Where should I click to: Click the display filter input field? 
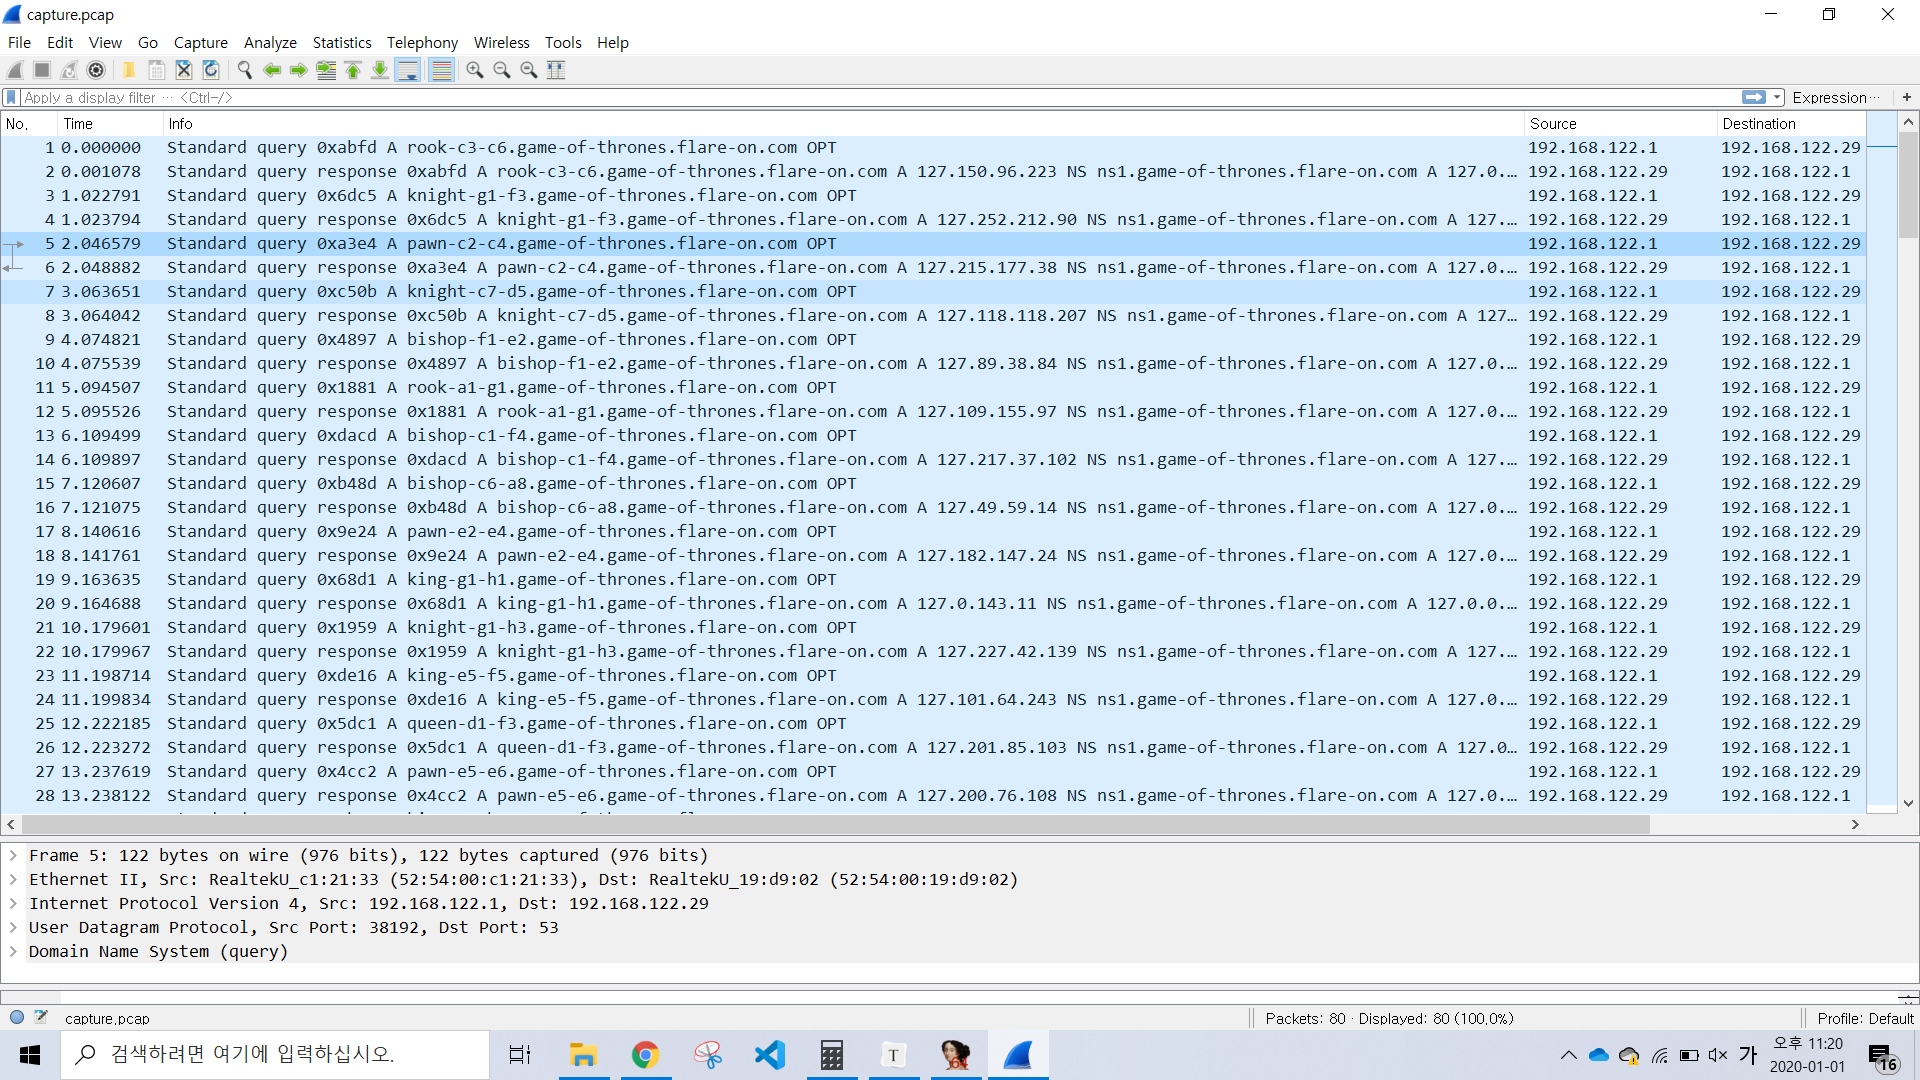(x=880, y=97)
